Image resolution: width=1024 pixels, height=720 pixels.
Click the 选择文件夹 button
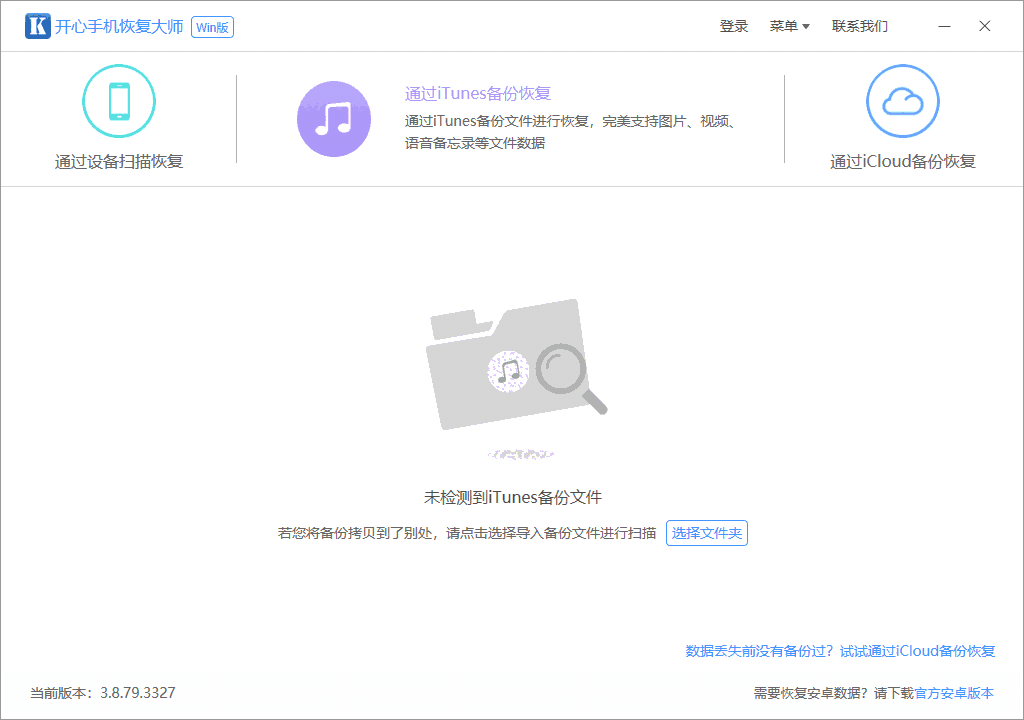pyautogui.click(x=707, y=533)
